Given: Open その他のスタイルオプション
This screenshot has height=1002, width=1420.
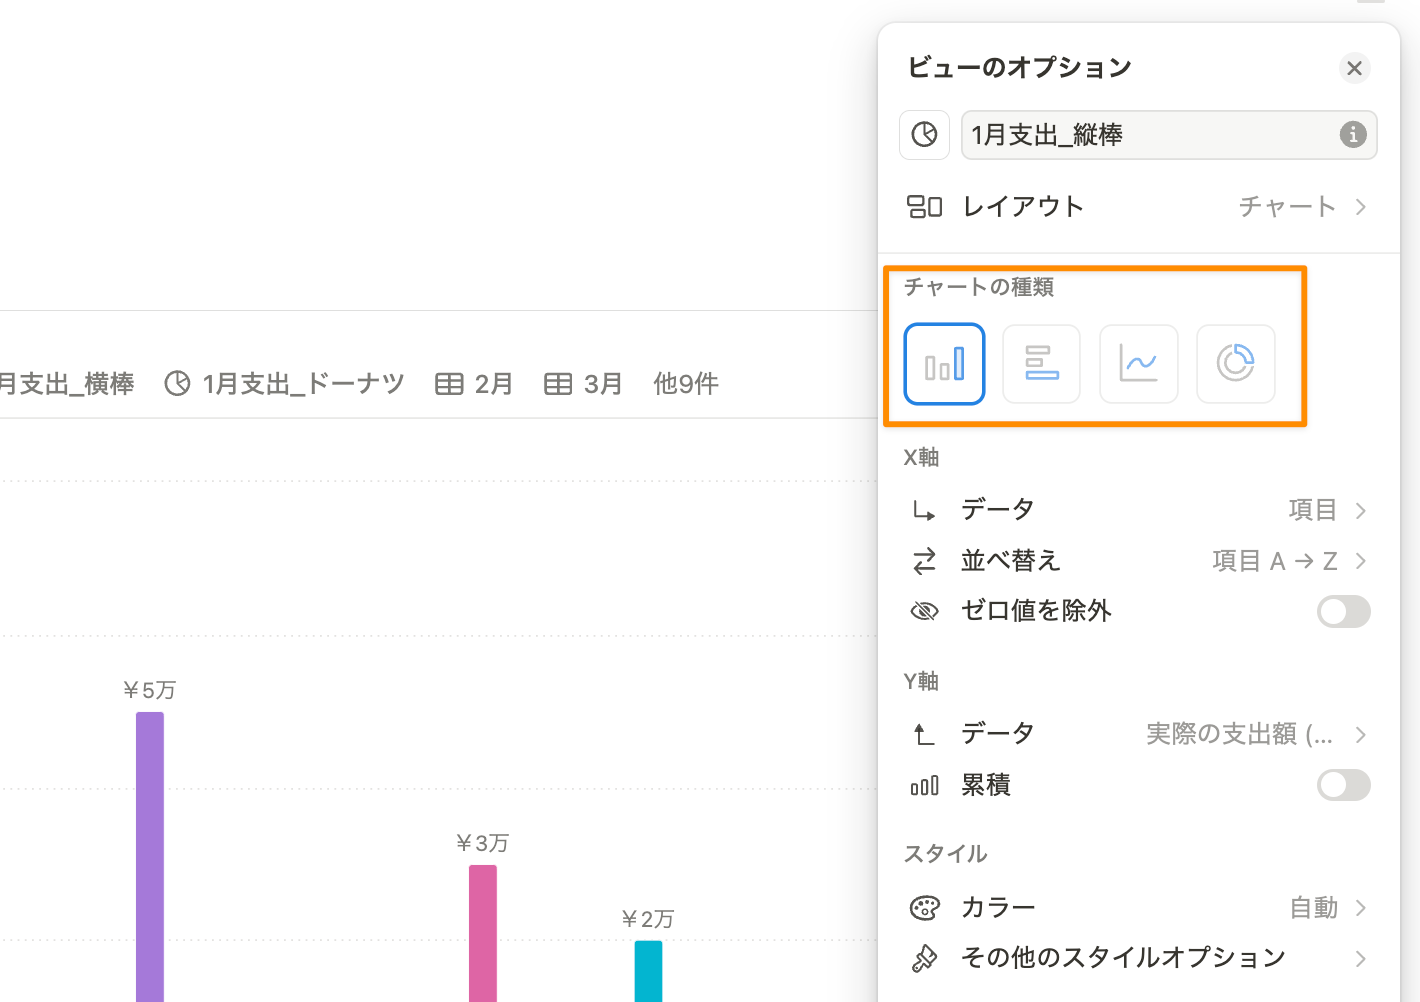Looking at the screenshot, I should [x=1137, y=958].
